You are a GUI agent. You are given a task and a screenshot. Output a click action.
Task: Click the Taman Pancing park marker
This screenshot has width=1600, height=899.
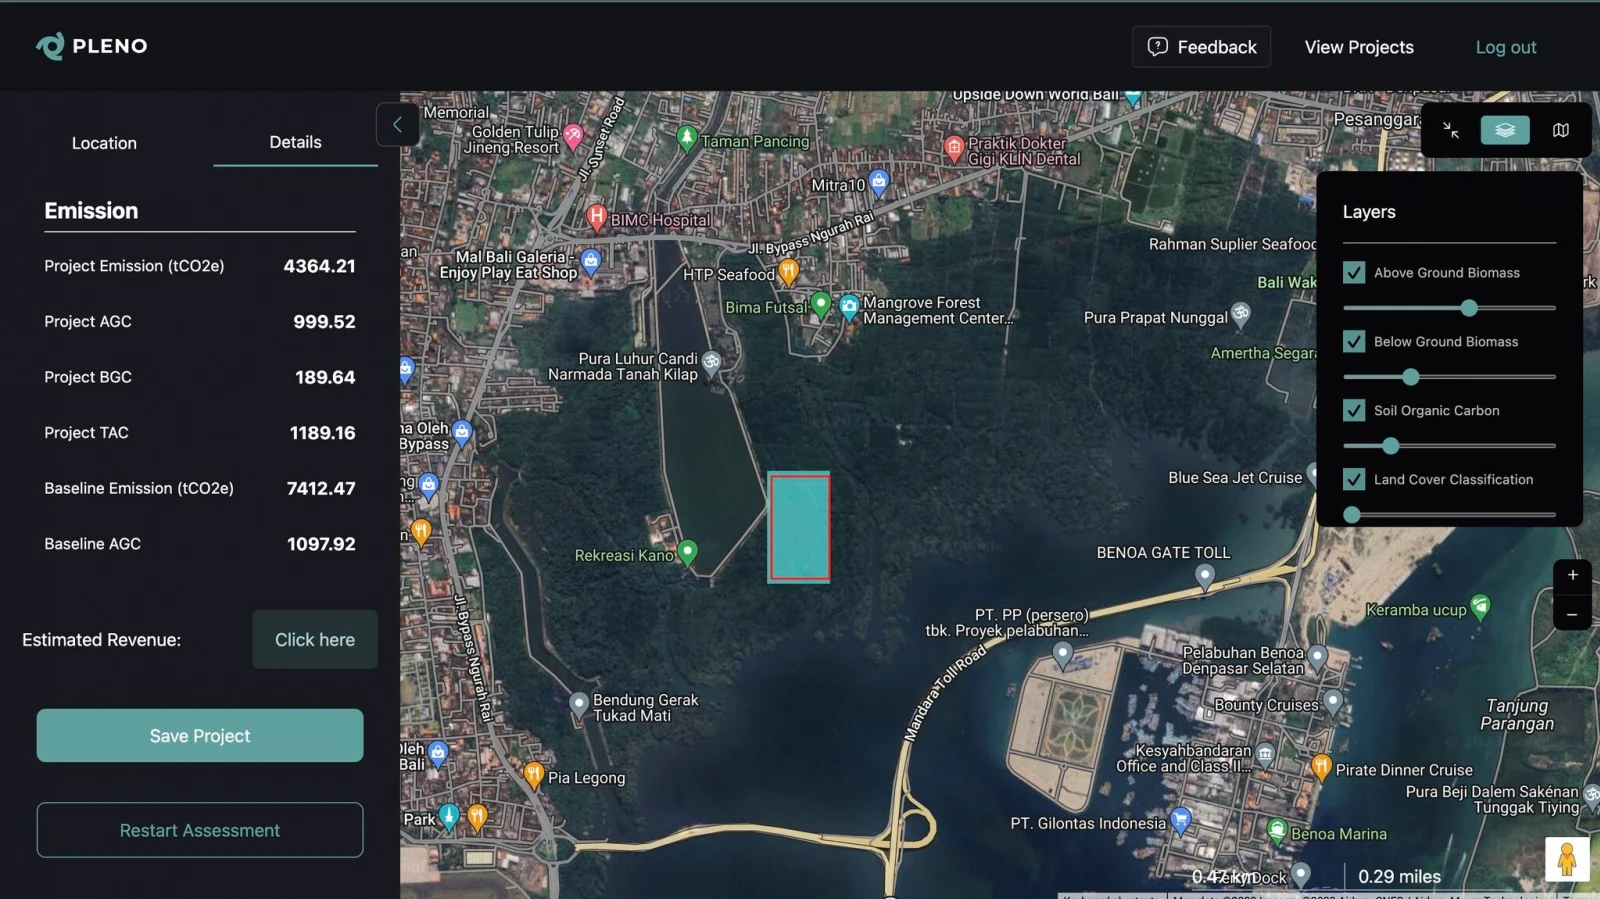(686, 138)
